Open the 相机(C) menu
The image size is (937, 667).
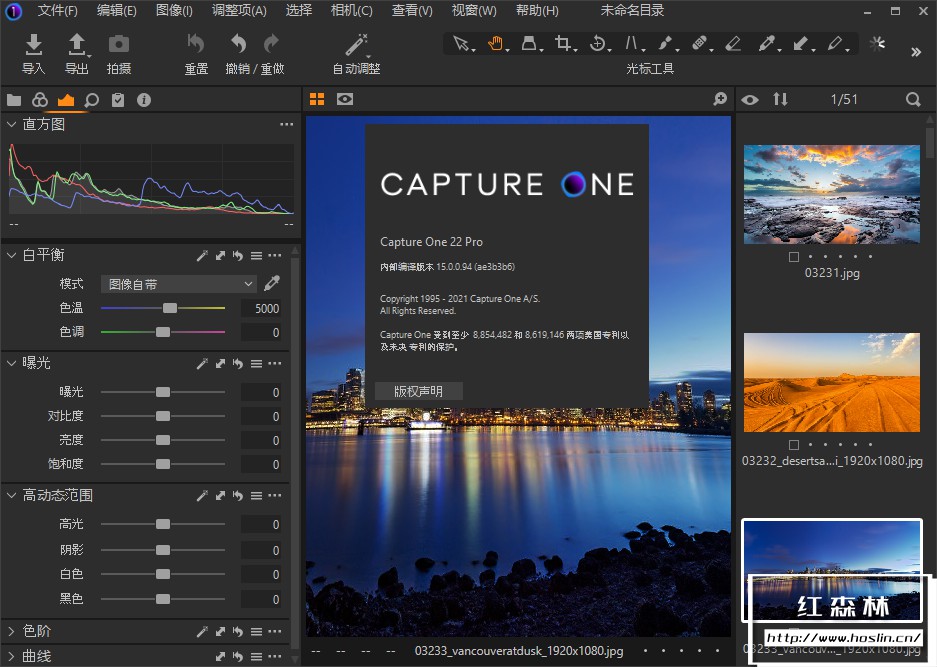351,11
